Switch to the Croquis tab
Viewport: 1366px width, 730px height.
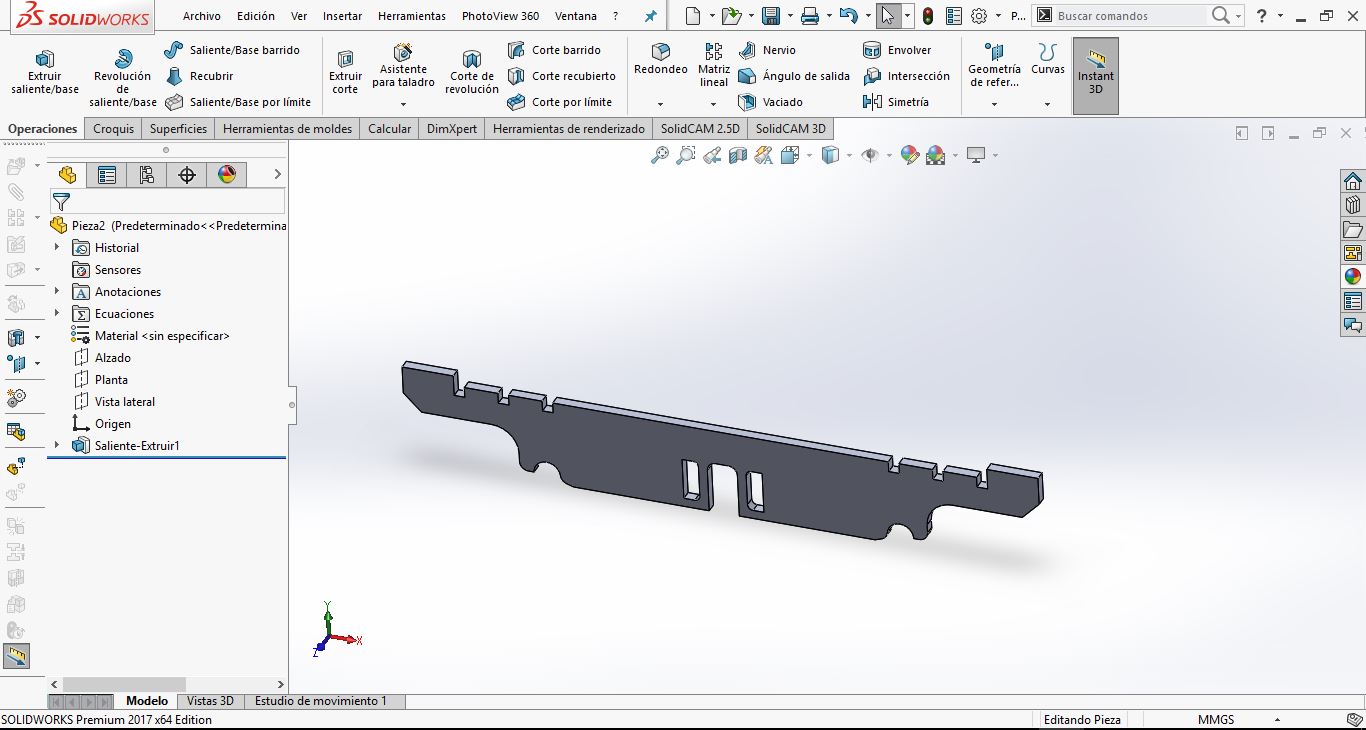point(113,129)
